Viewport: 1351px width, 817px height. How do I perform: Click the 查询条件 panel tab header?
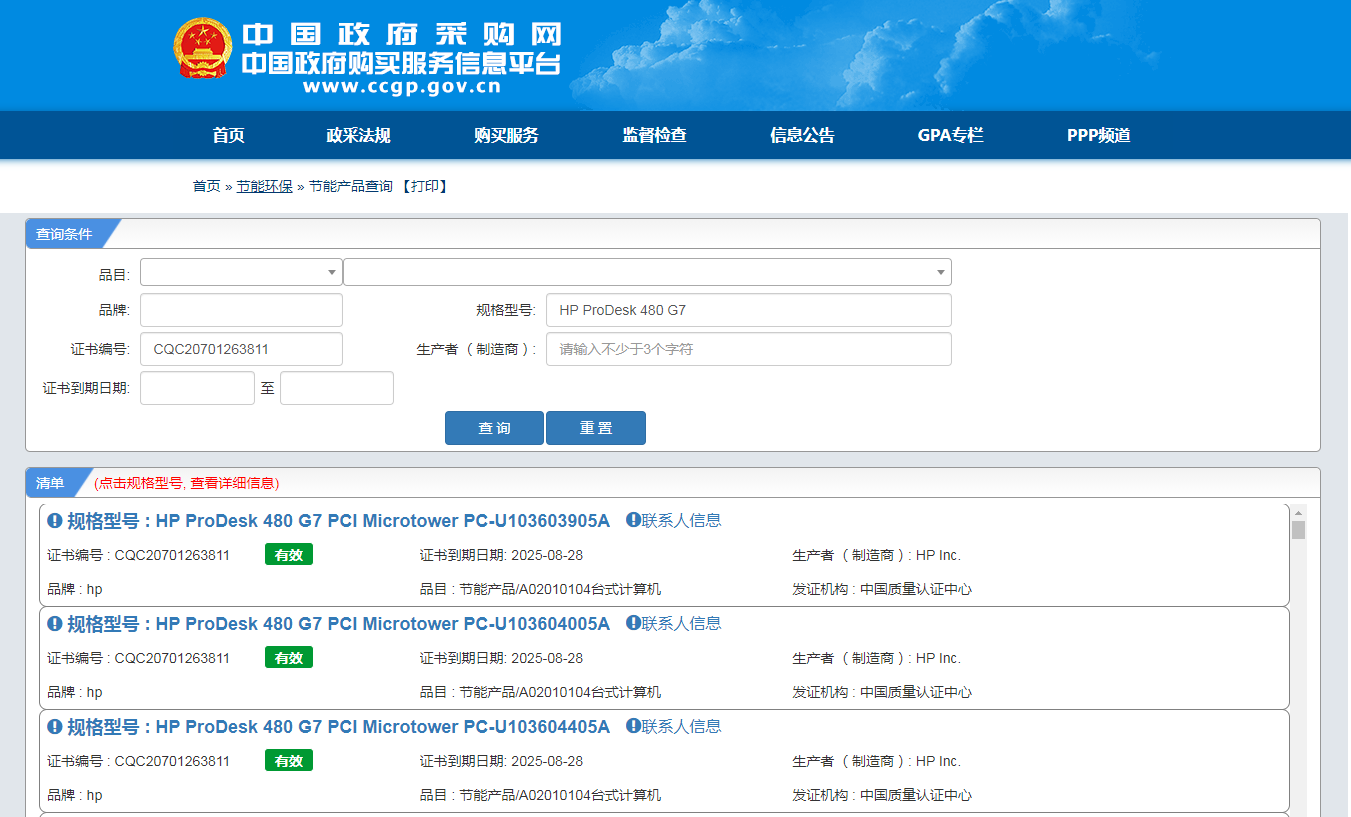[66, 234]
